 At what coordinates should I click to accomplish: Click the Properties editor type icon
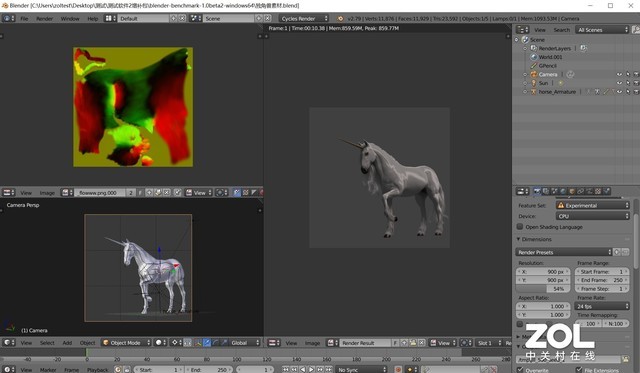pos(522,191)
